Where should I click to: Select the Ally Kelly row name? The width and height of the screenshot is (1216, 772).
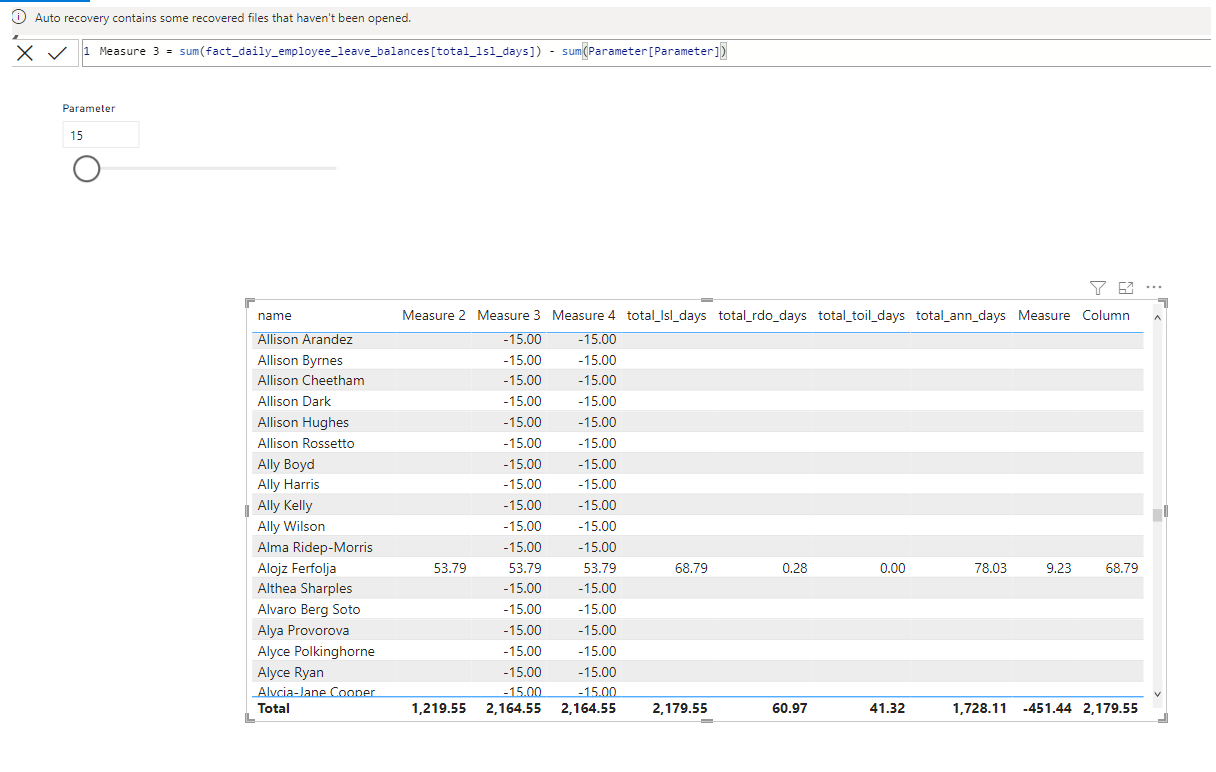pos(285,505)
